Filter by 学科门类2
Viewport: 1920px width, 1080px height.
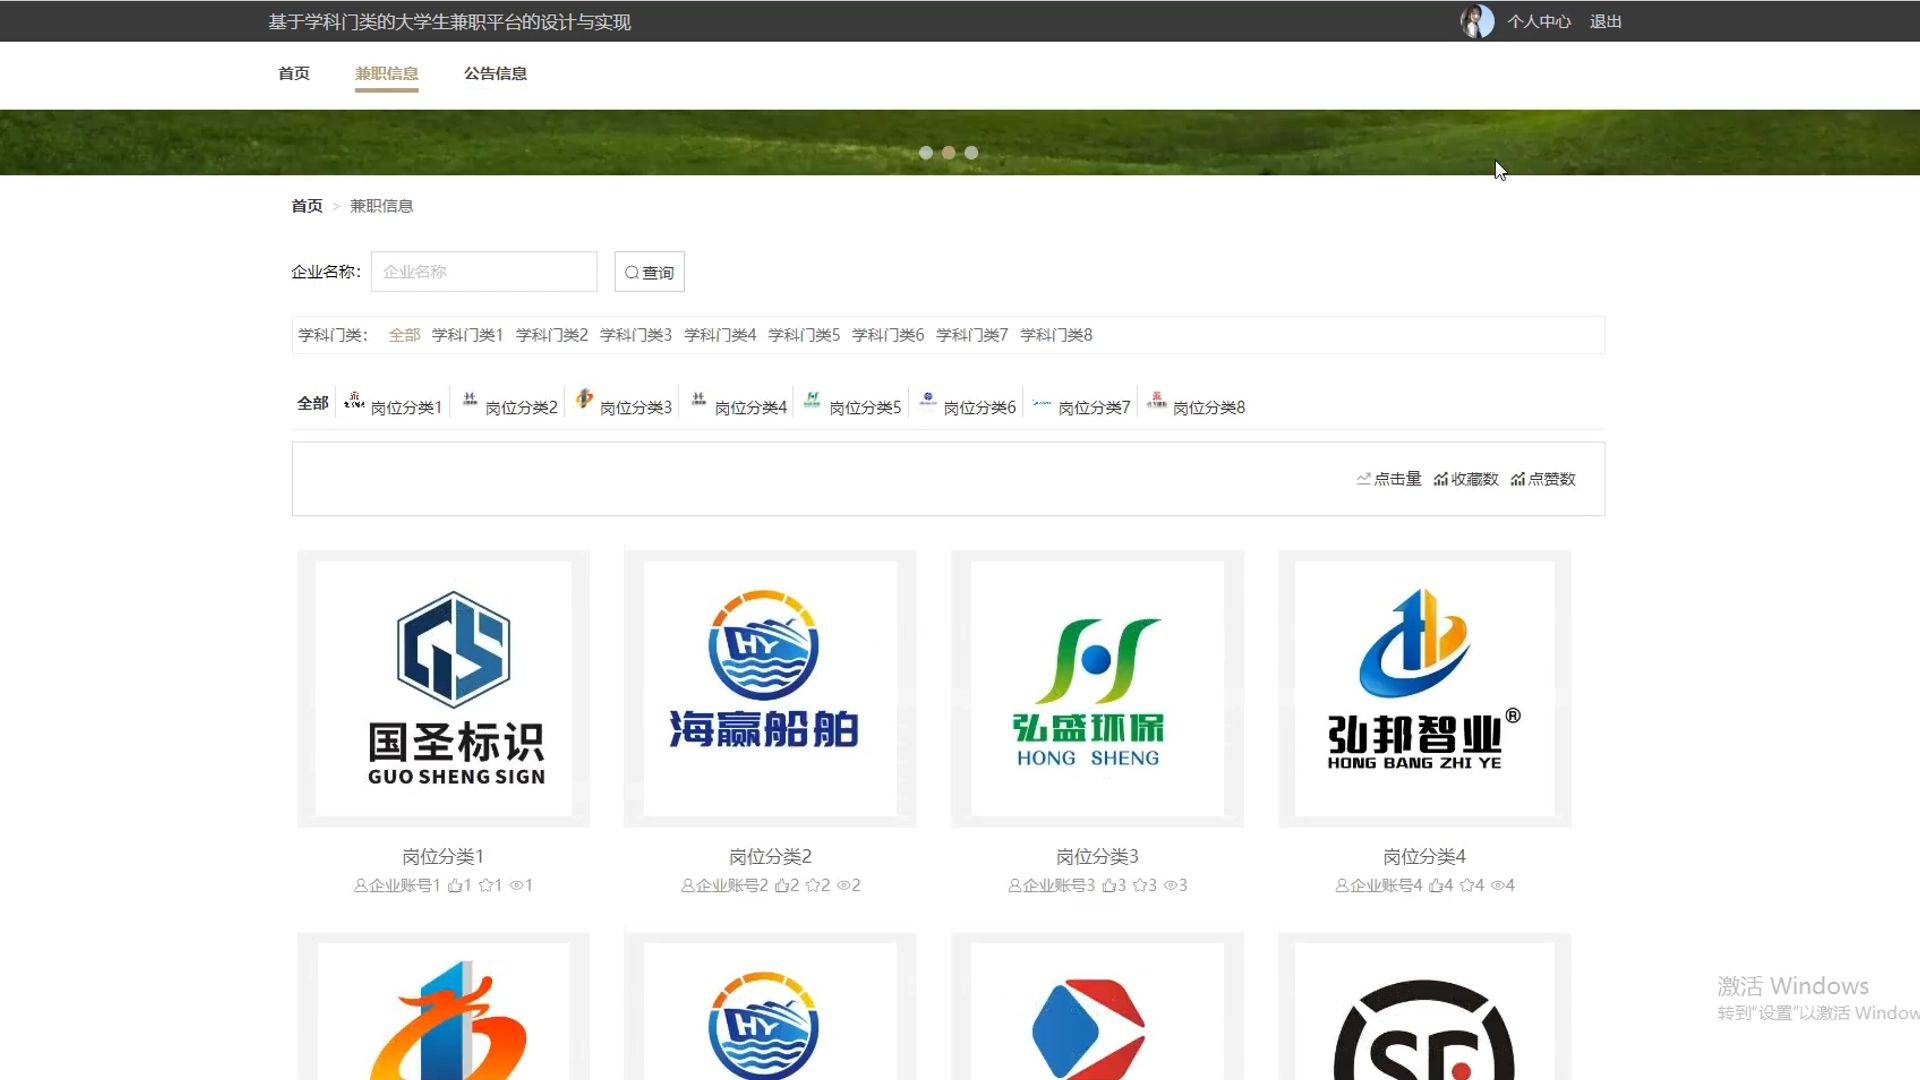point(551,335)
